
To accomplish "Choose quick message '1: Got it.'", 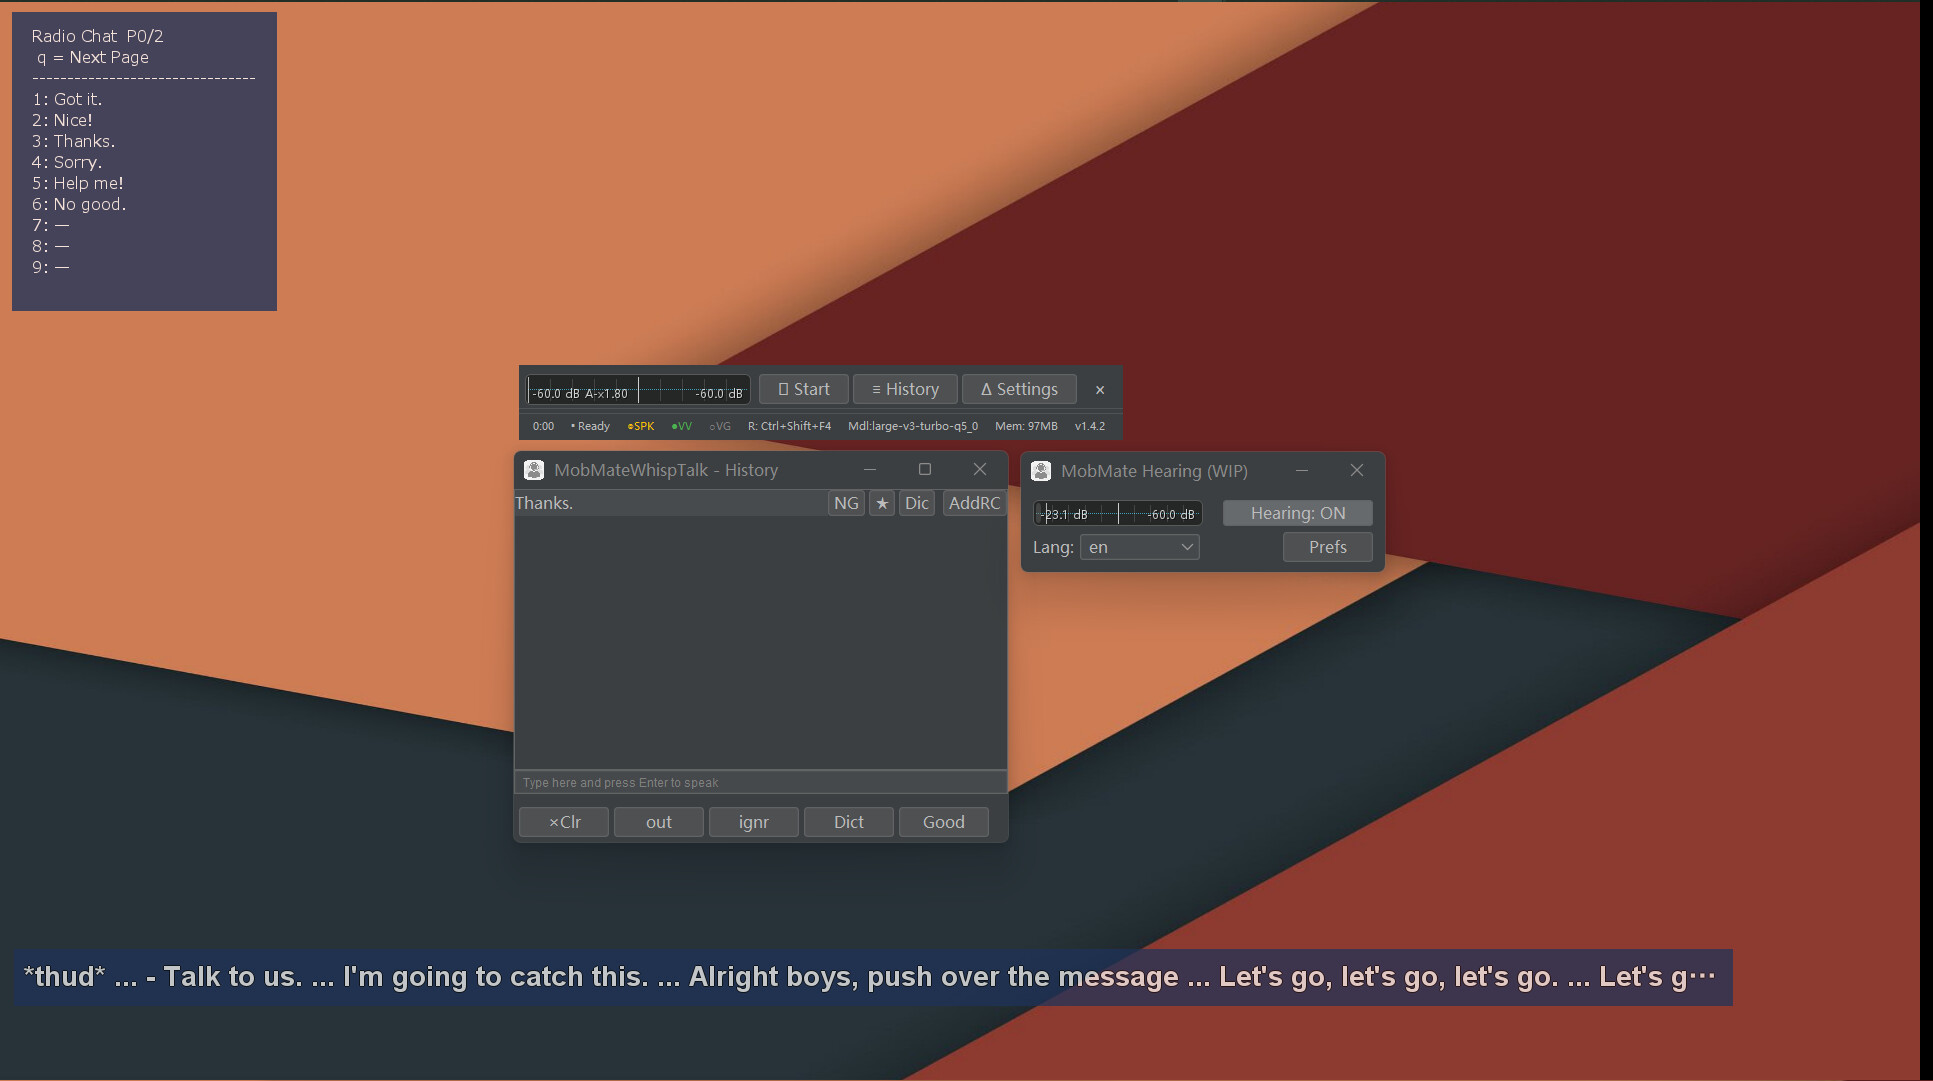I will (67, 99).
